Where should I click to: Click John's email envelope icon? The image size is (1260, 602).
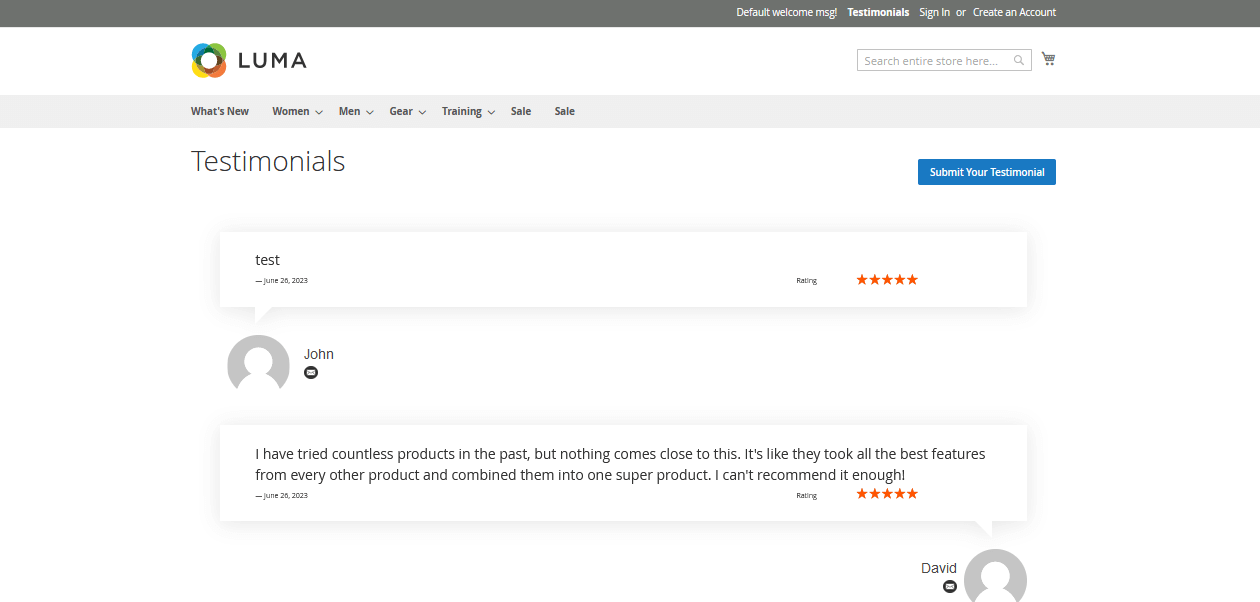click(311, 373)
